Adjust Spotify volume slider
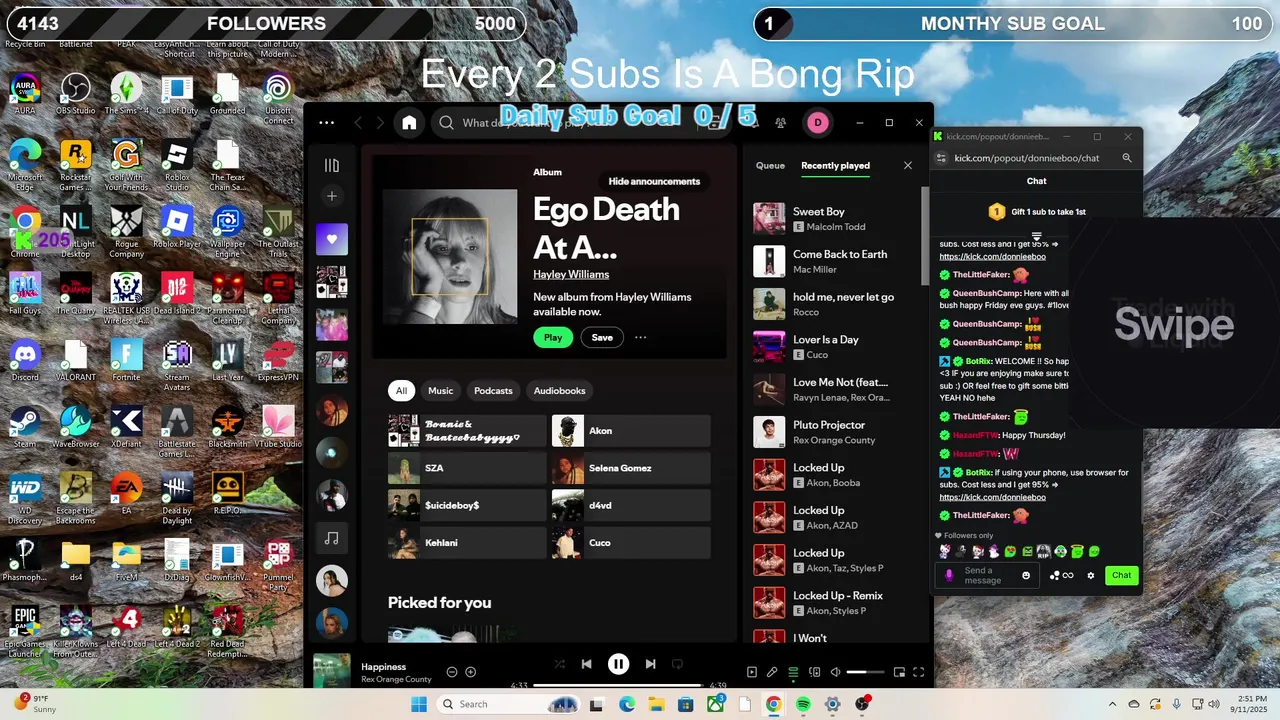This screenshot has width=1280, height=720. (866, 672)
